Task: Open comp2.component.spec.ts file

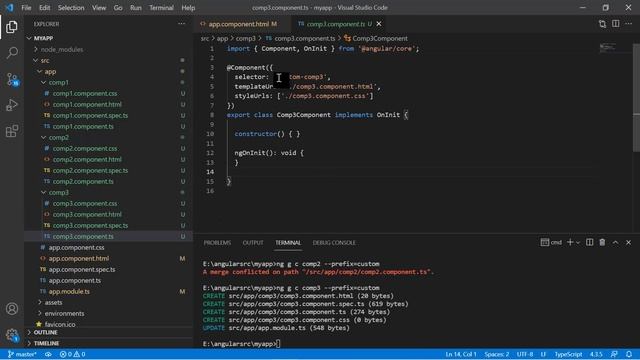Action: (x=90, y=171)
